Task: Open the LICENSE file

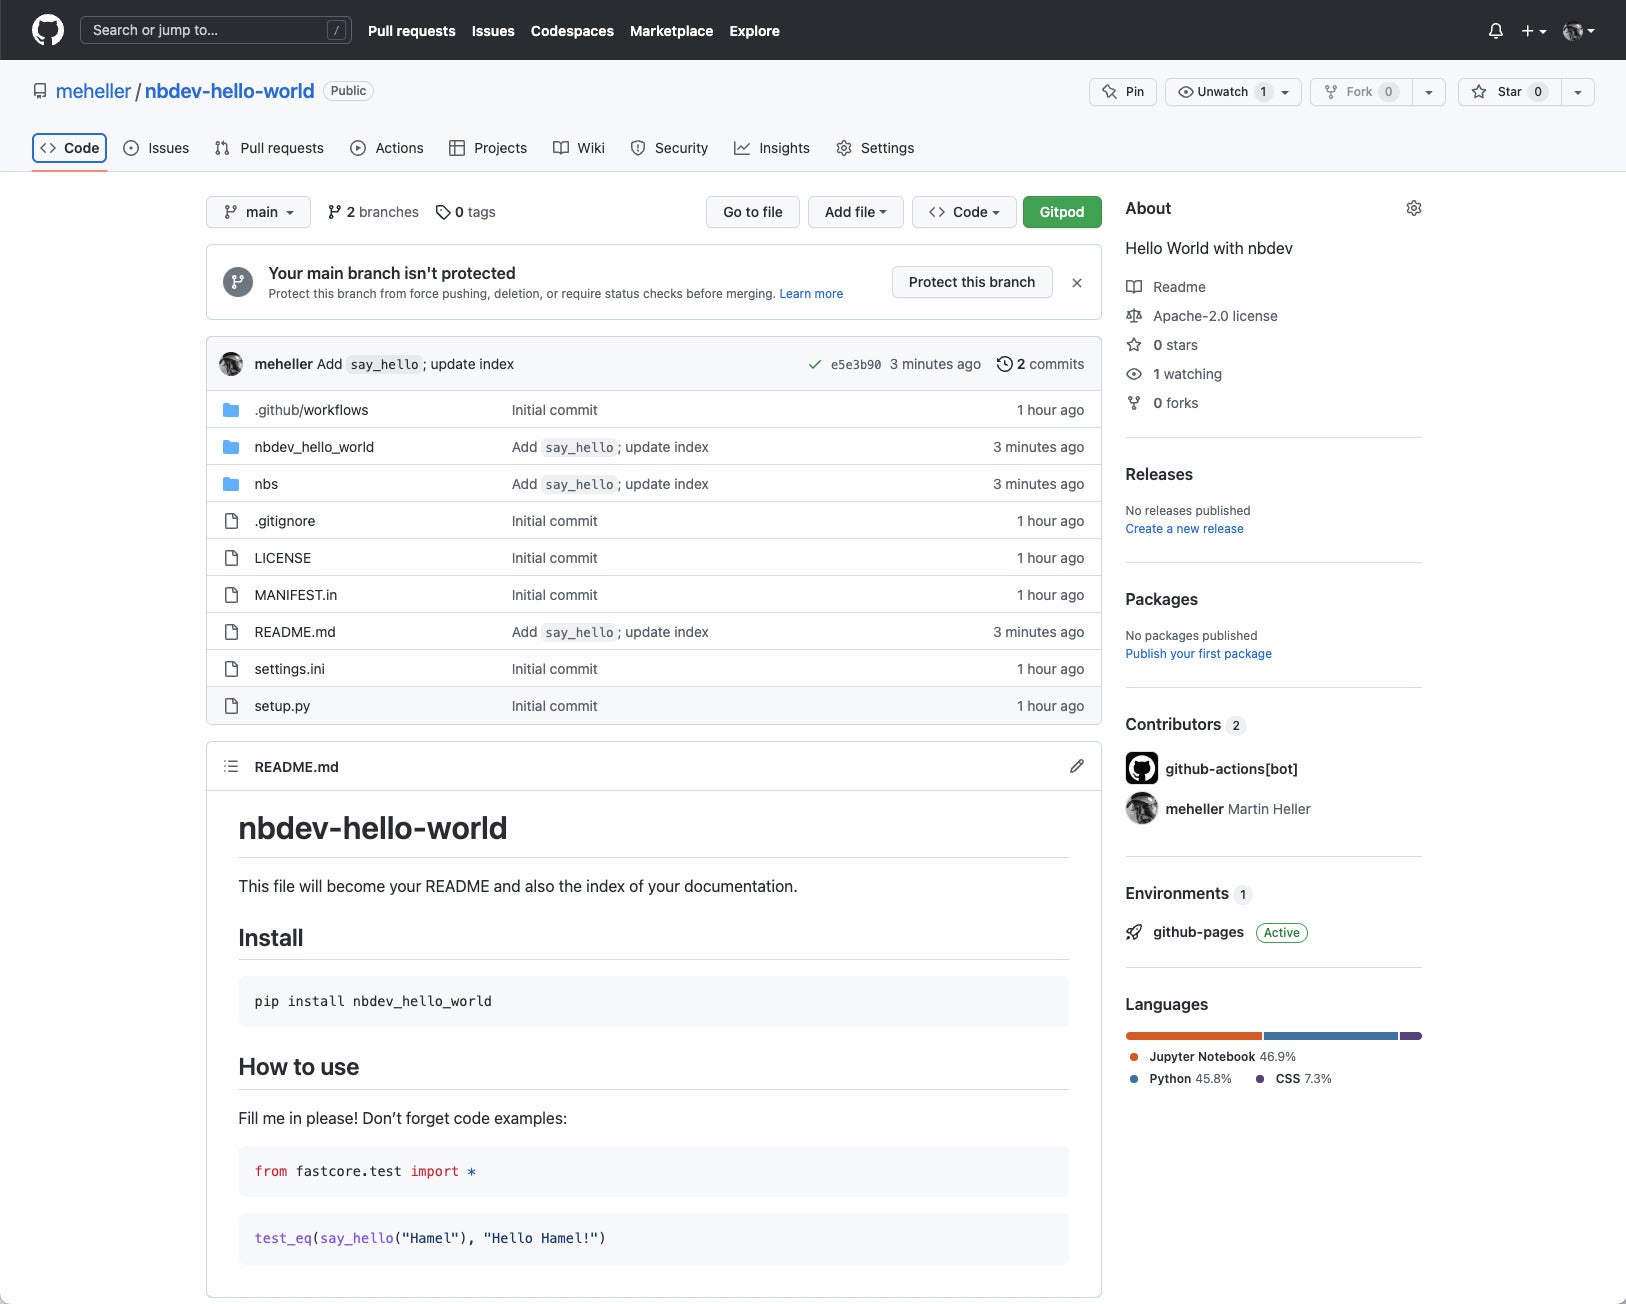Action: pyautogui.click(x=283, y=558)
